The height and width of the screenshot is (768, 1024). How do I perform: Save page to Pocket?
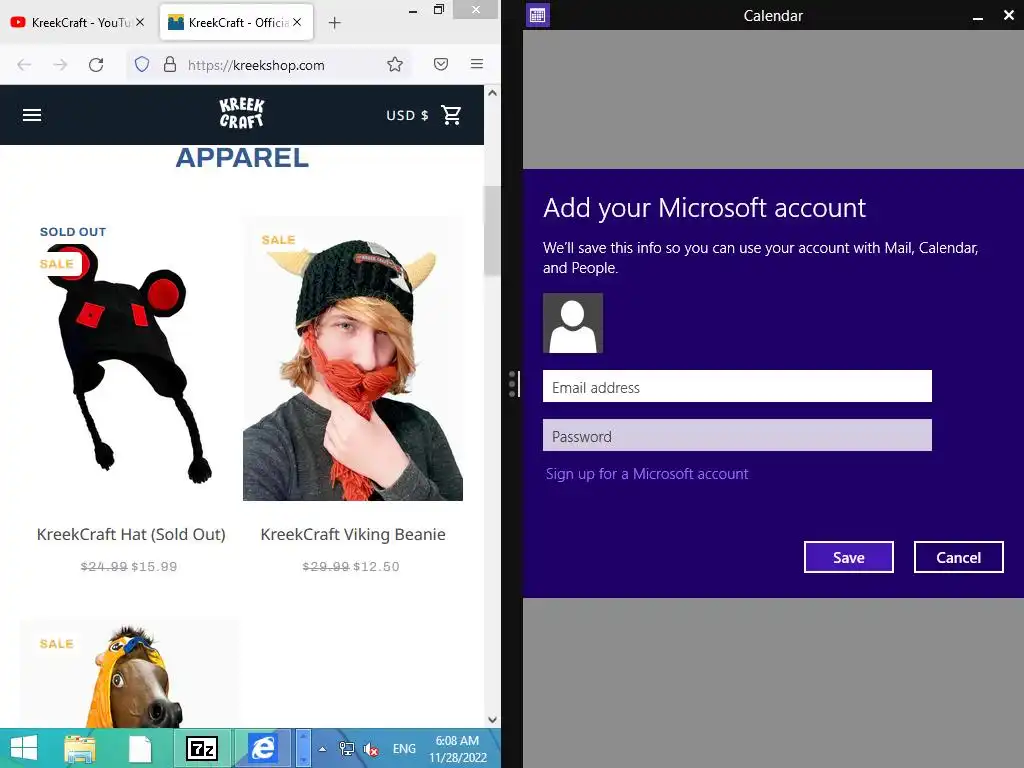point(441,64)
